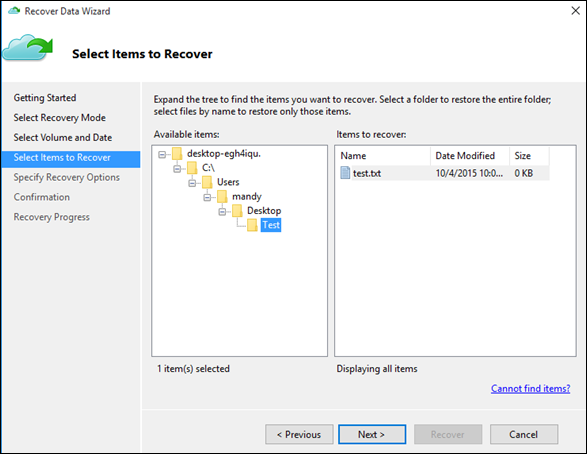Collapse the desktop-egh4iqu root node
The image size is (587, 454).
point(162,154)
